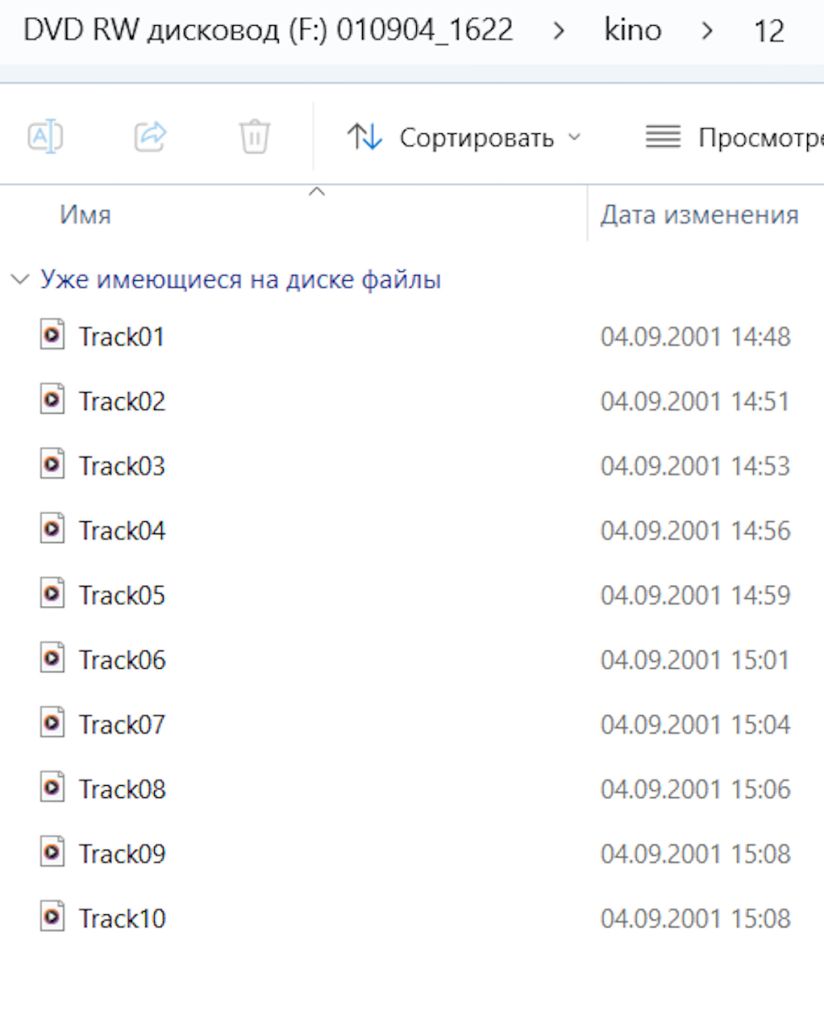Select the Track09 file icon

[52, 852]
